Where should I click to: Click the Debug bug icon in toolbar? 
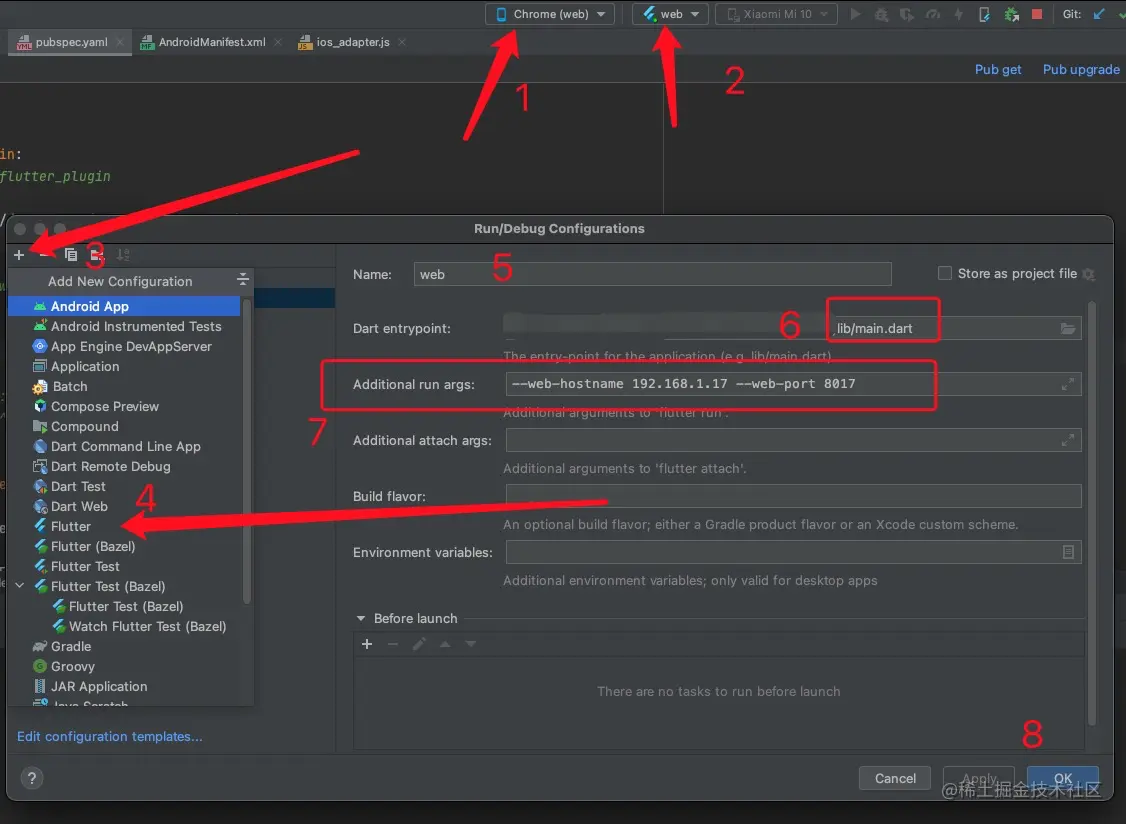coord(881,14)
